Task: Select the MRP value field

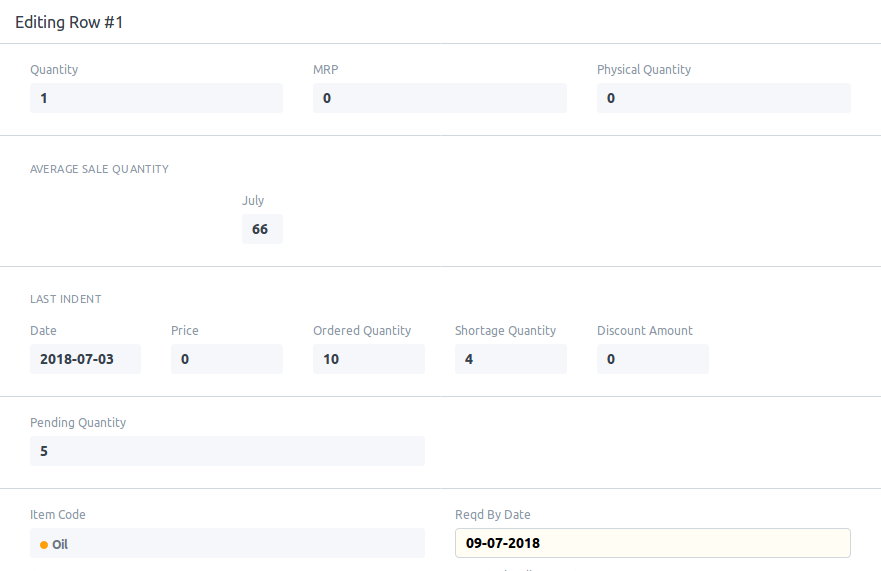Action: 439,98
